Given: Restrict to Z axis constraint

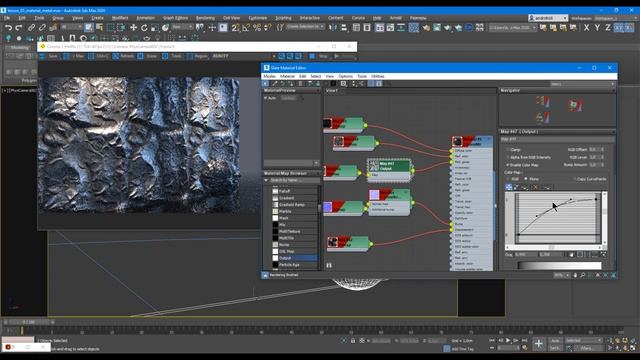Looking at the screenshot, I should tap(608, 28).
